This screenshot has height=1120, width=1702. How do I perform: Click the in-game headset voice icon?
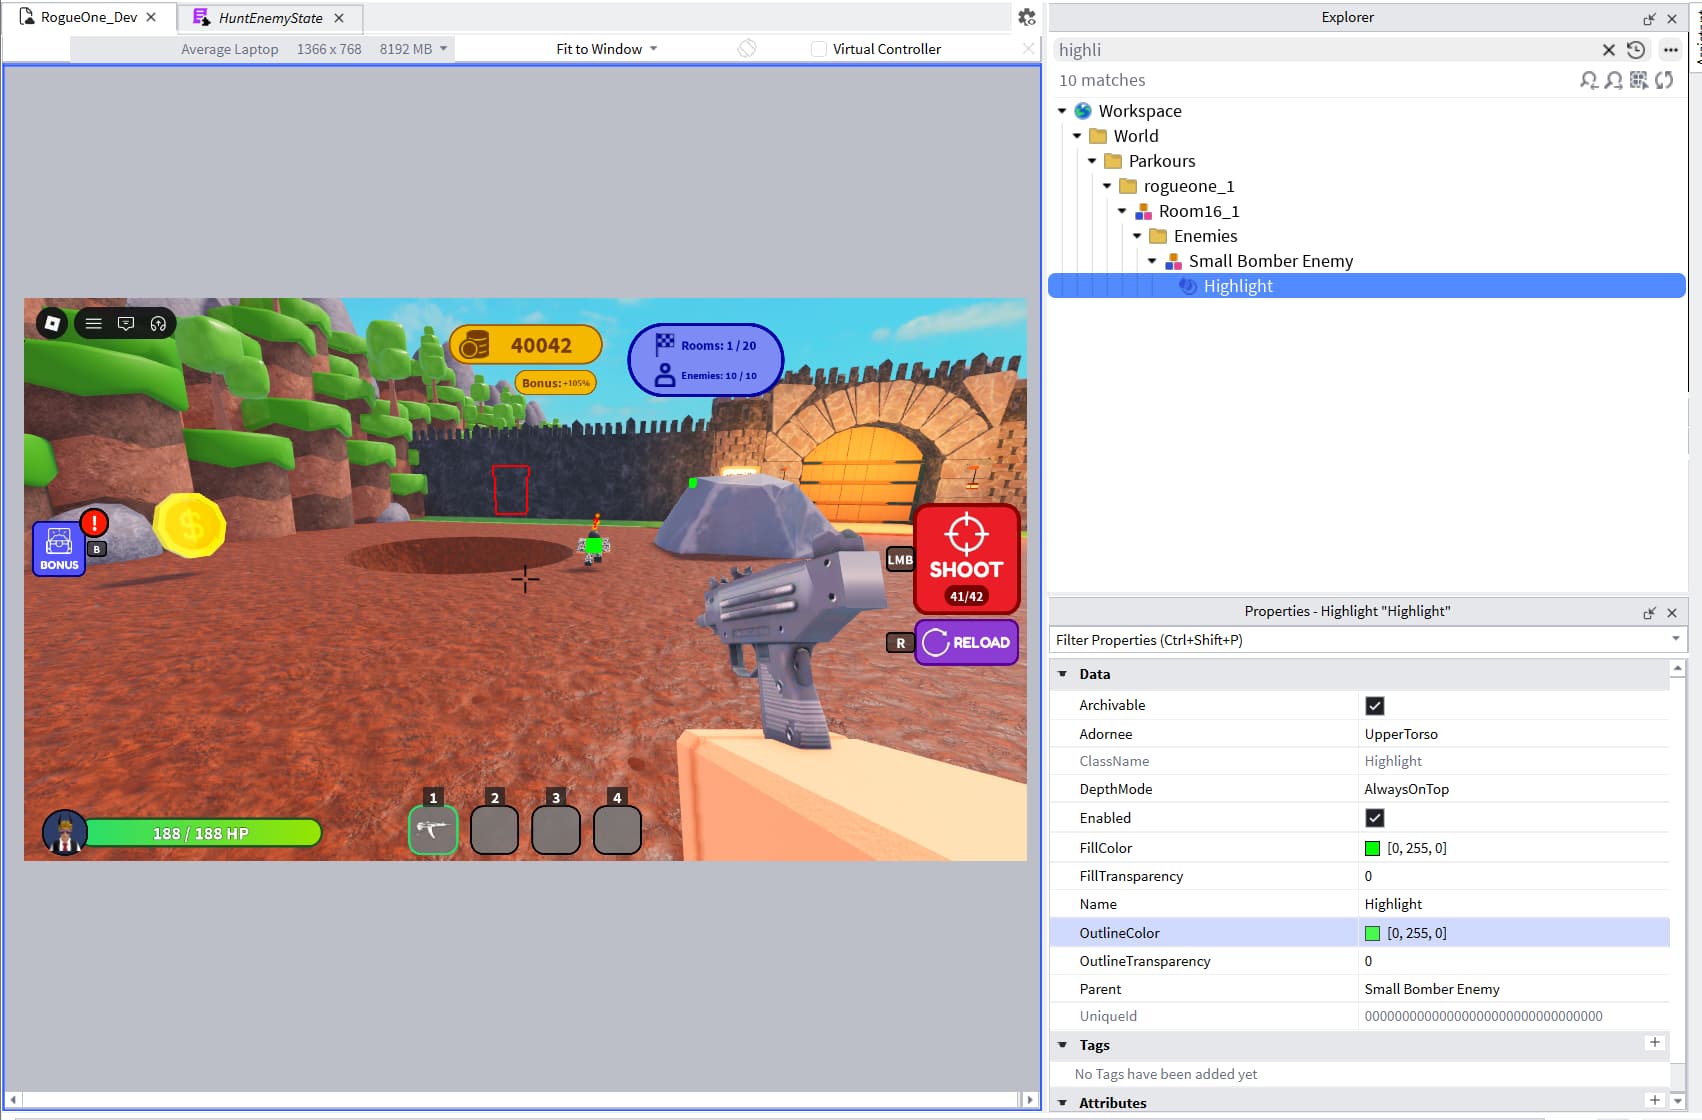[158, 323]
